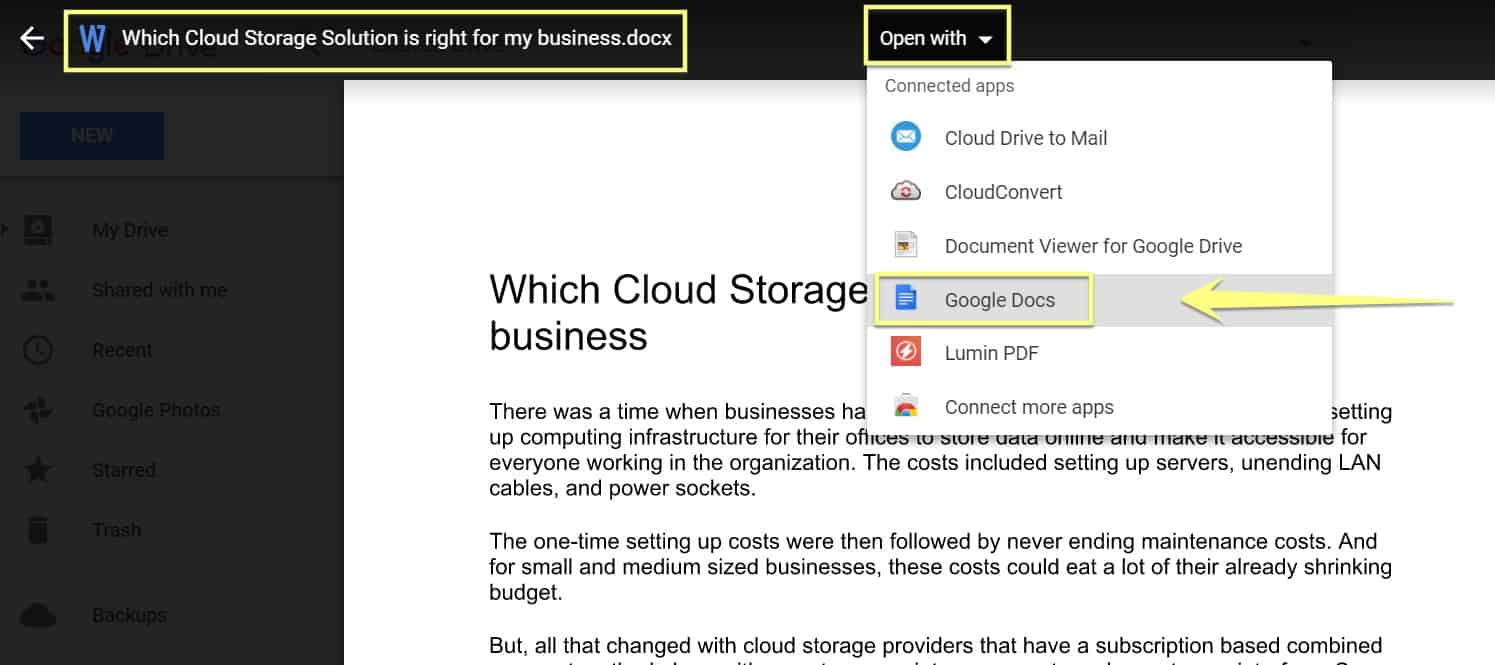Viewport: 1495px width, 665px height.
Task: Click the Document Viewer app icon
Action: (906, 245)
